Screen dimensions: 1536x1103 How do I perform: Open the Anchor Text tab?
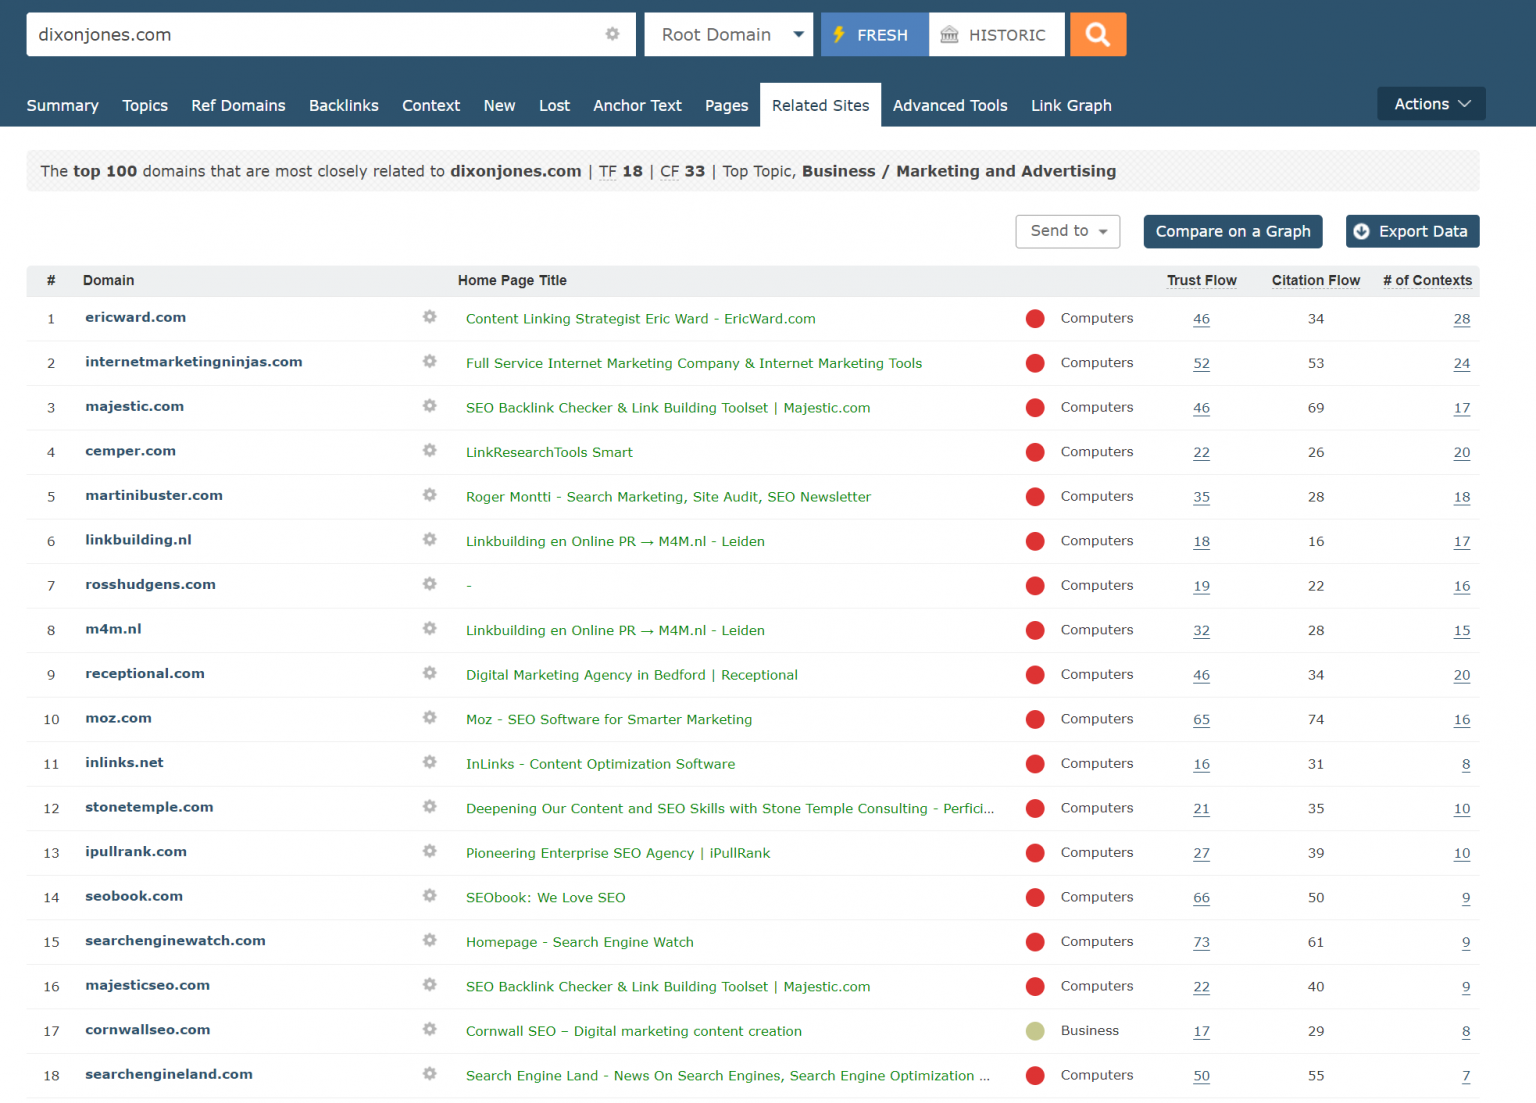point(637,105)
